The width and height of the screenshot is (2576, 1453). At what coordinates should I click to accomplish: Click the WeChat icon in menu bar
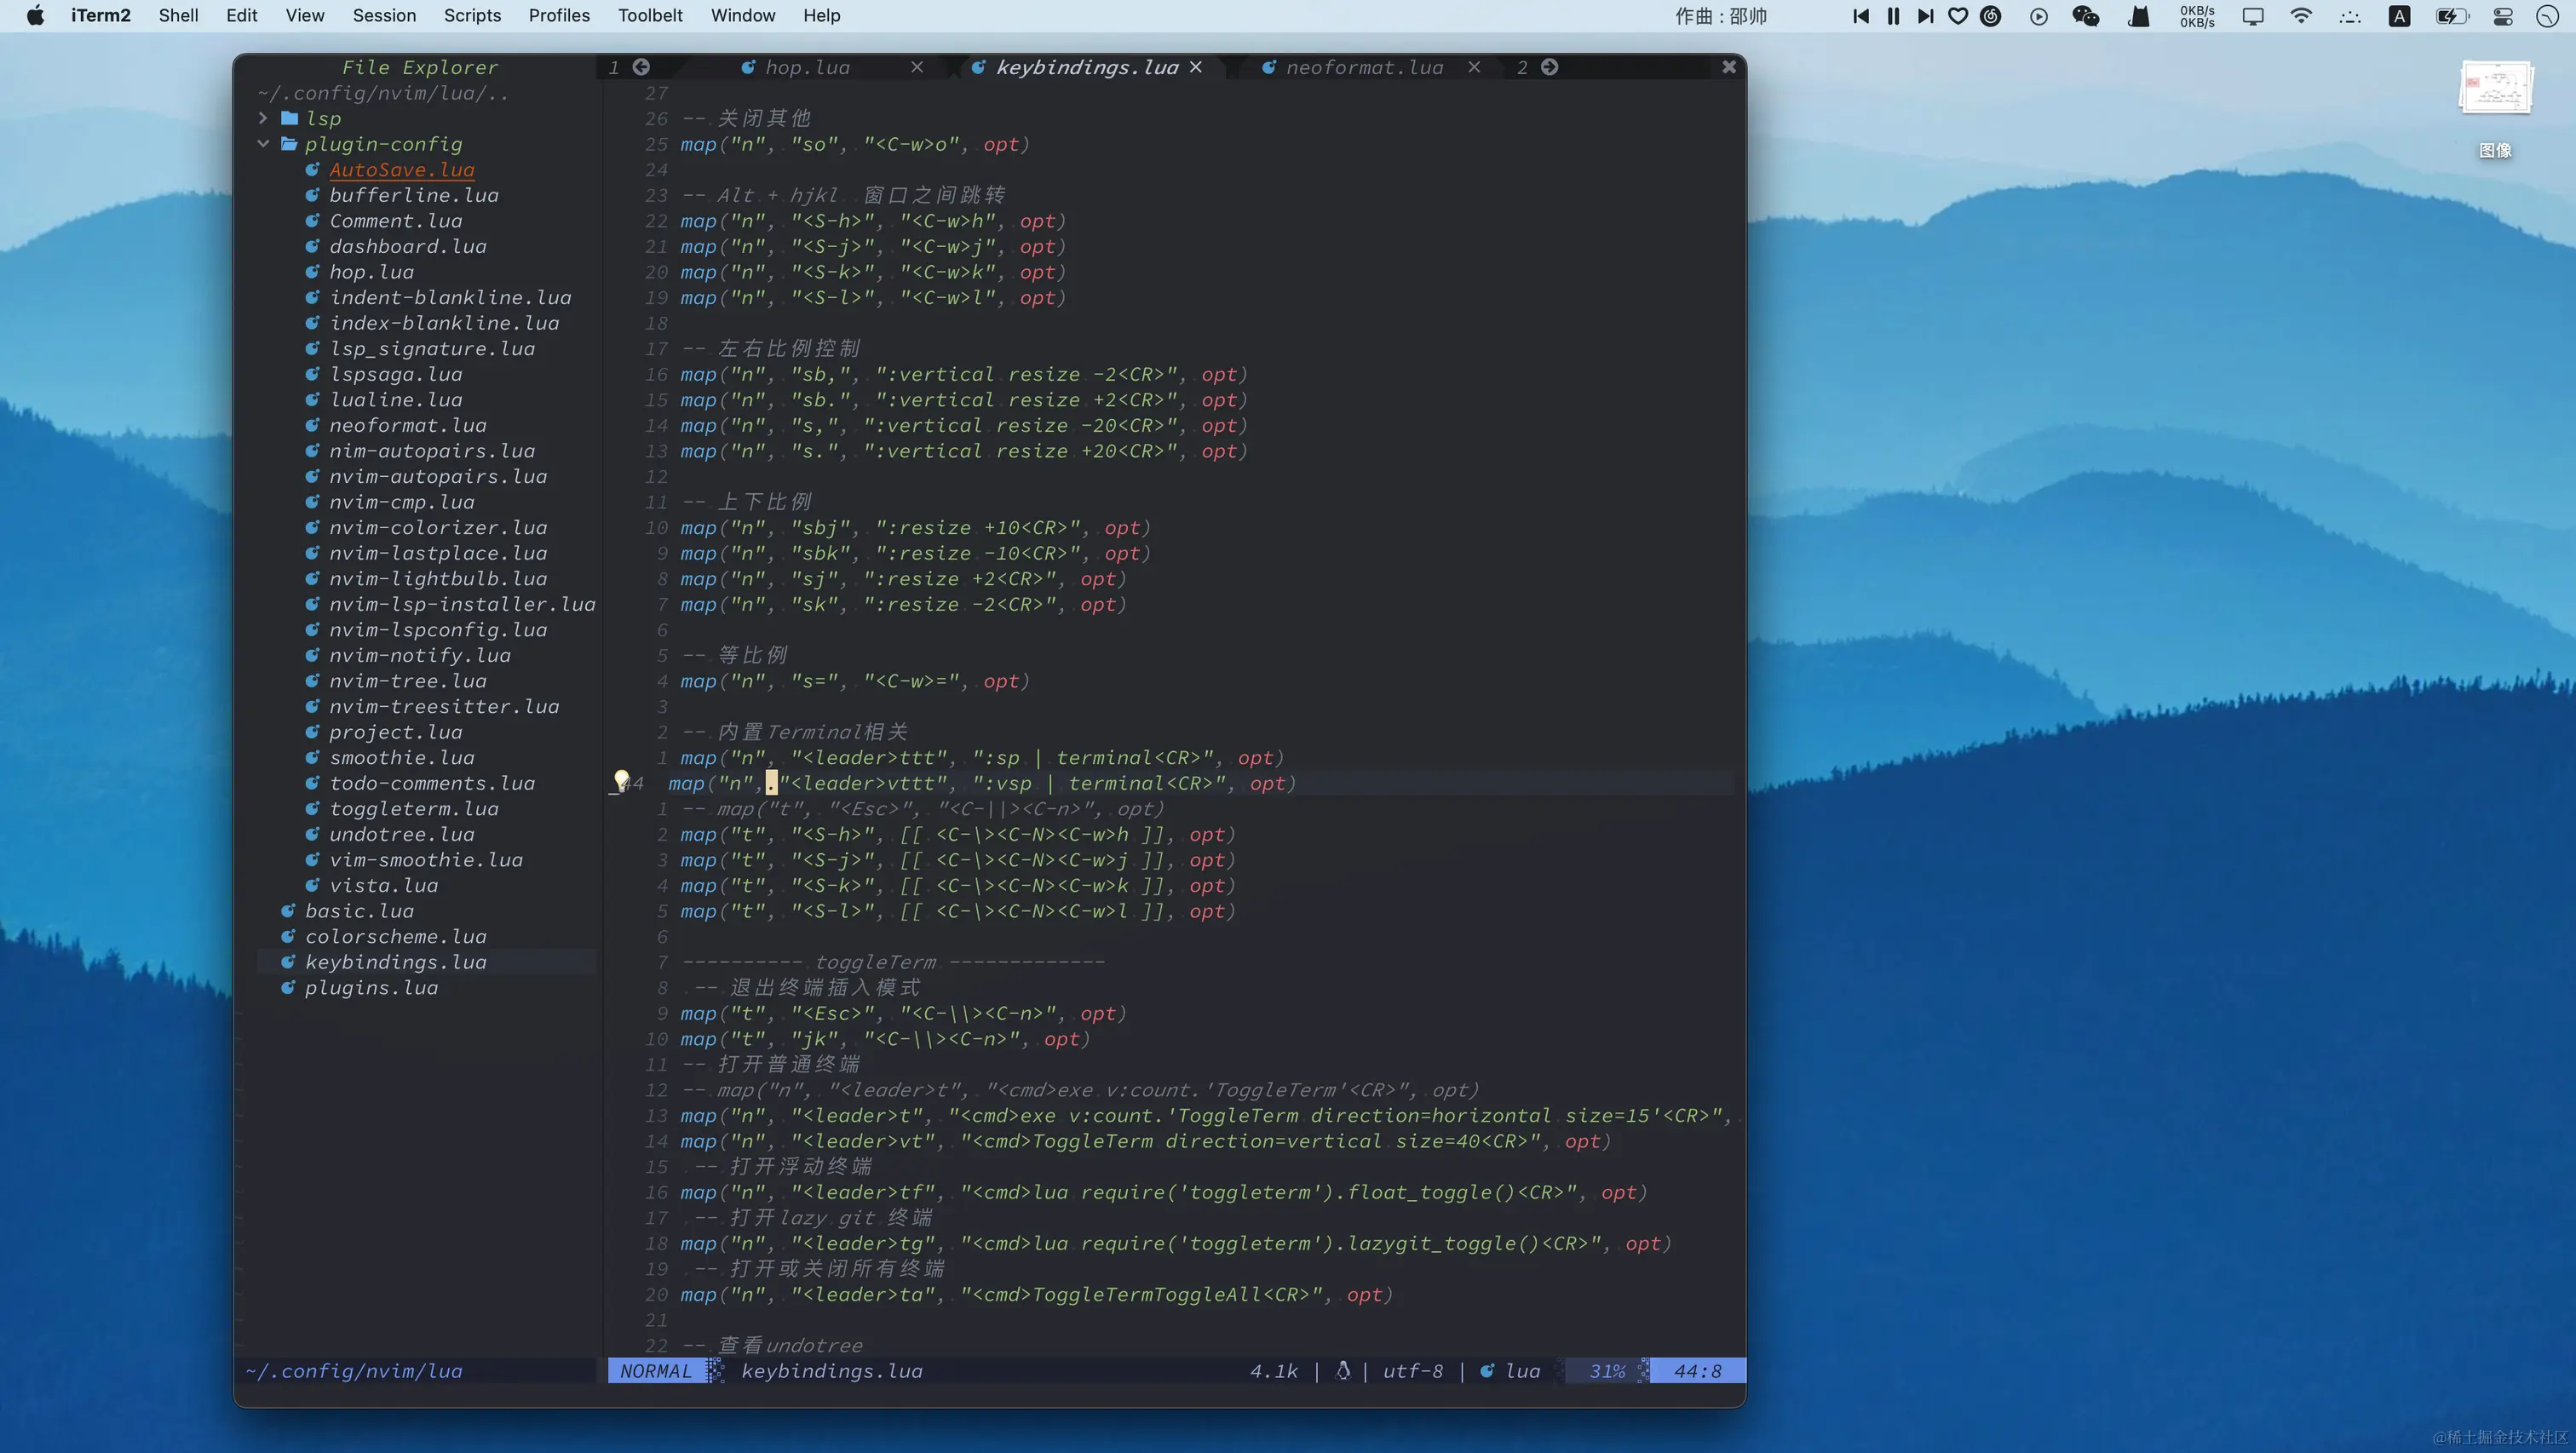click(2085, 16)
